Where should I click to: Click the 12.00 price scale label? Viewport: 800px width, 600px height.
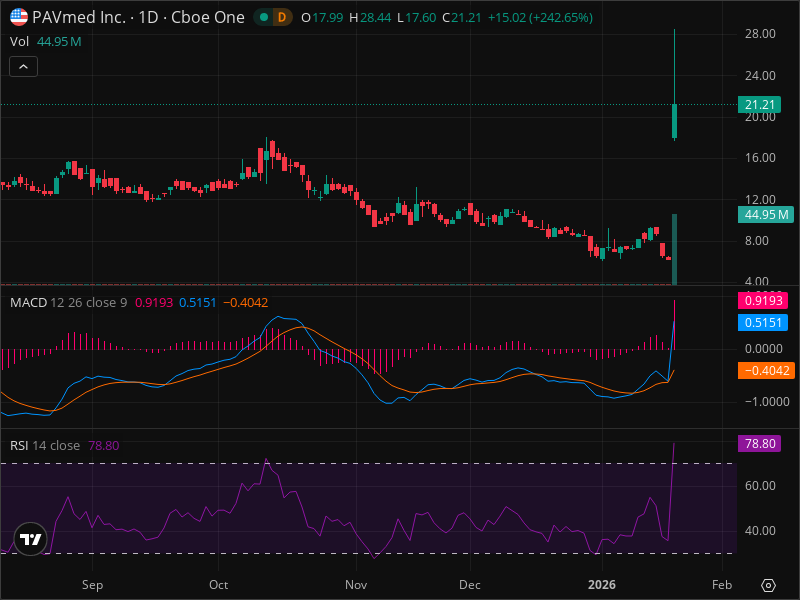coord(760,199)
